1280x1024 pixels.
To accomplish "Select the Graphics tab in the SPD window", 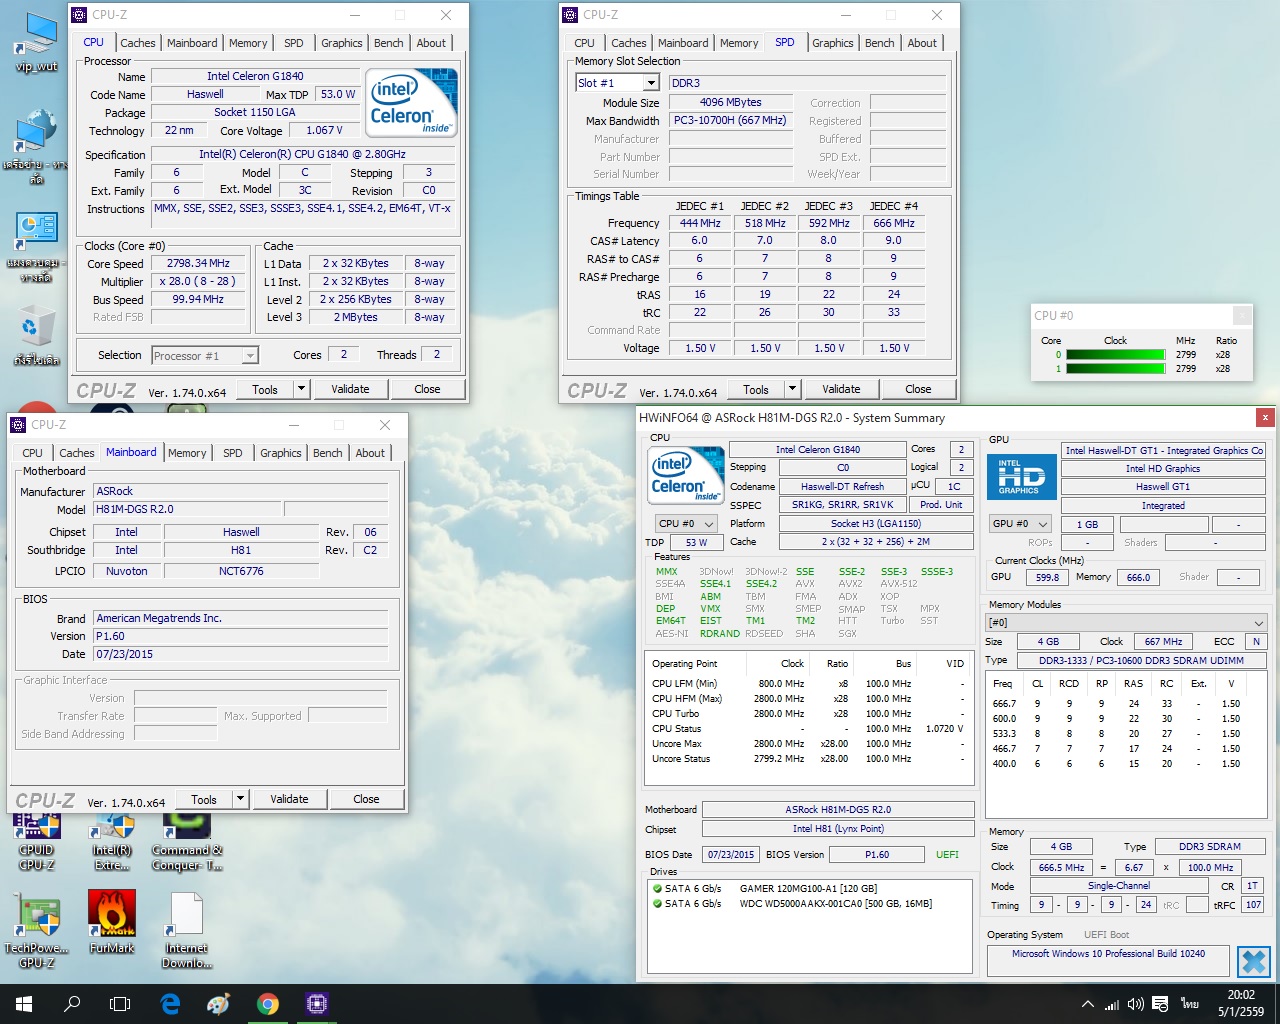I will click(832, 43).
